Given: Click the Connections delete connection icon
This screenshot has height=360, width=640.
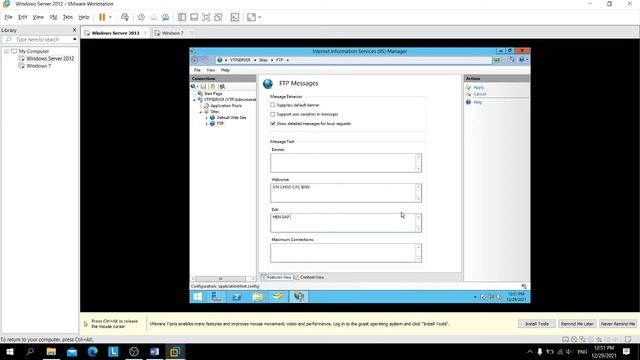Looking at the screenshot, I should pos(222,87).
